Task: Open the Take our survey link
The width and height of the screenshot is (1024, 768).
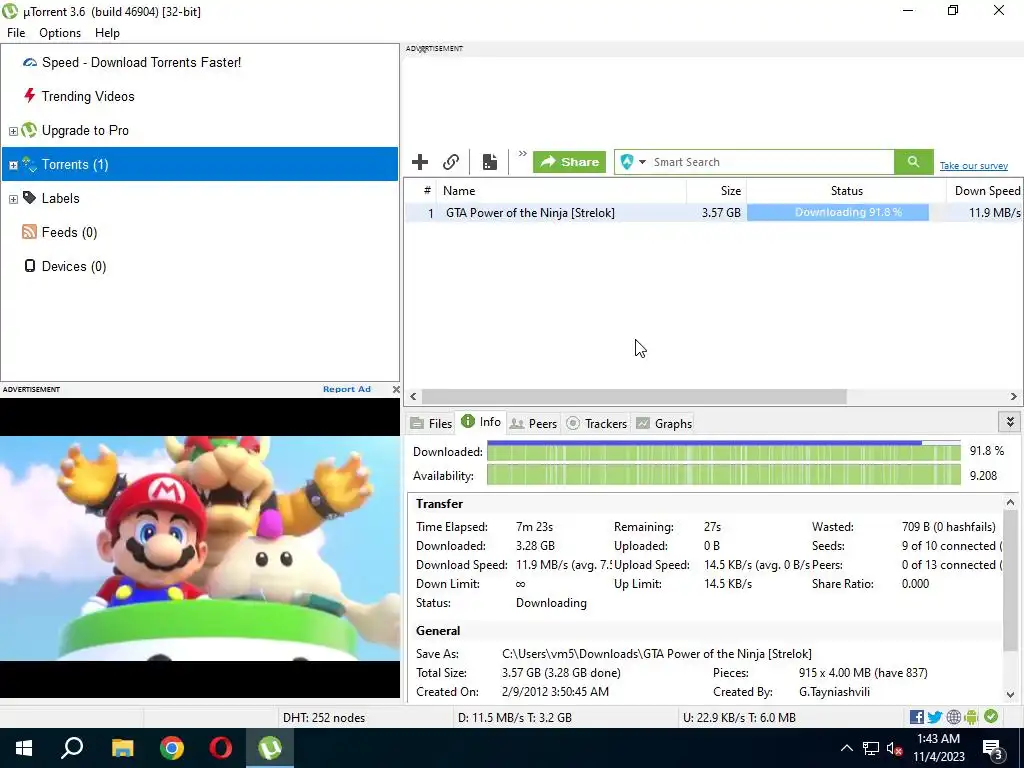Action: click(x=974, y=166)
